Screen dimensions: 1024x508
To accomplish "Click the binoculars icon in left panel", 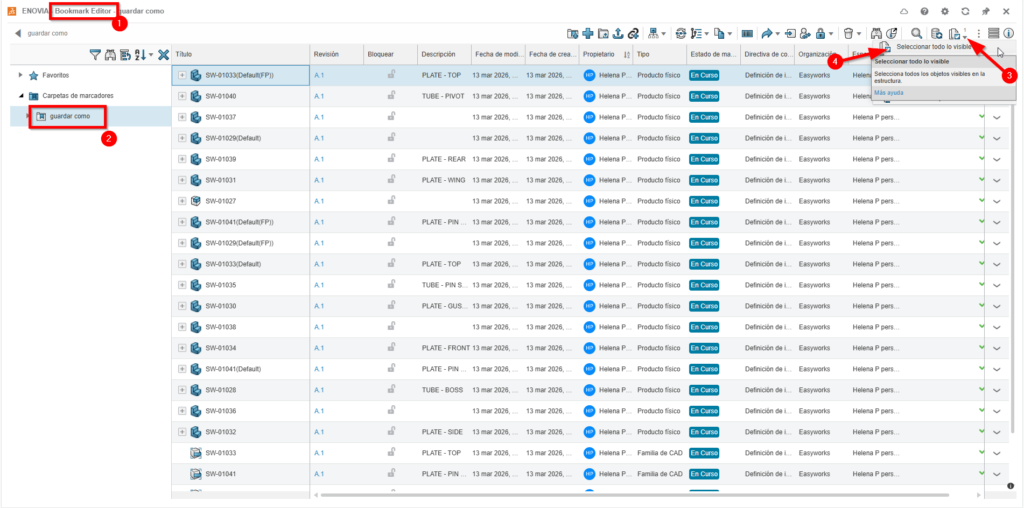I will click(110, 56).
